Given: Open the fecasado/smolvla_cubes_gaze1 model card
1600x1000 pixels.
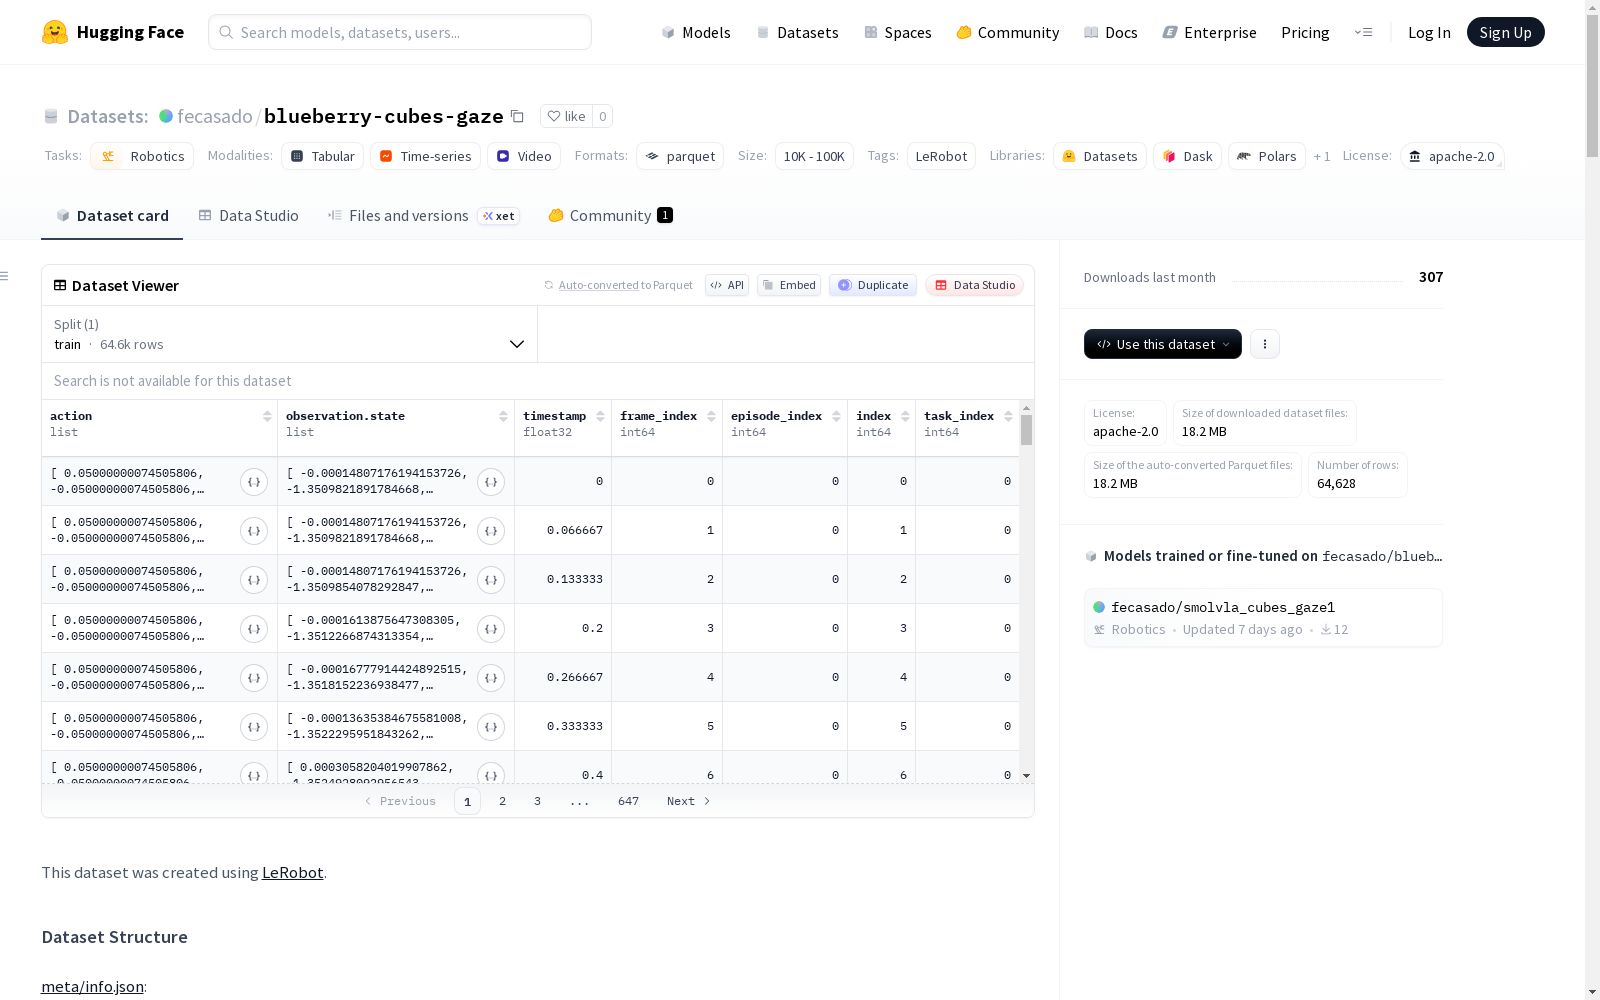Looking at the screenshot, I should click(1263, 618).
